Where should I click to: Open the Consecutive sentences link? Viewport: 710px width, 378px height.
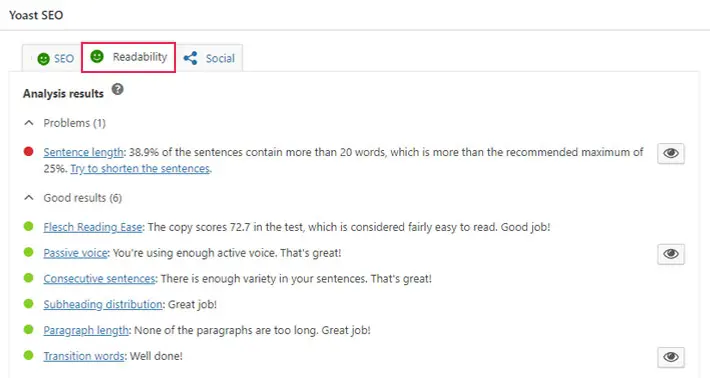[99, 278]
